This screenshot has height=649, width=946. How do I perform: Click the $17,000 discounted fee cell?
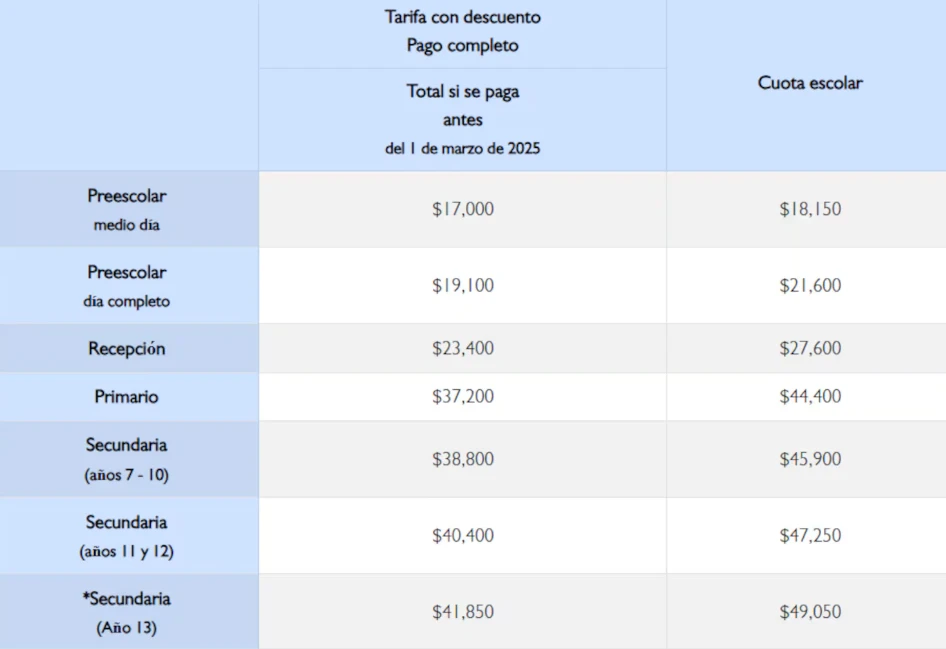click(x=463, y=209)
